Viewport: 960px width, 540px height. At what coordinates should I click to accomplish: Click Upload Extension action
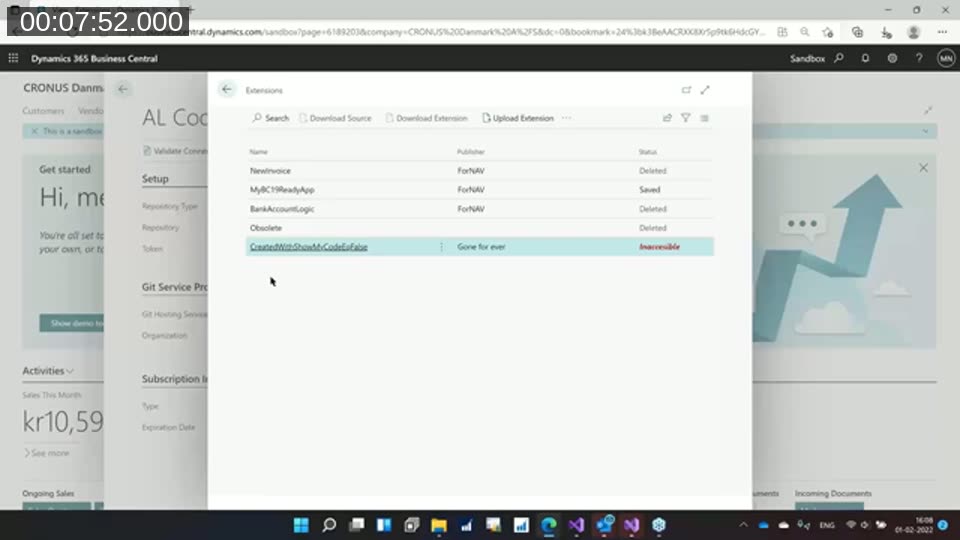(518, 118)
